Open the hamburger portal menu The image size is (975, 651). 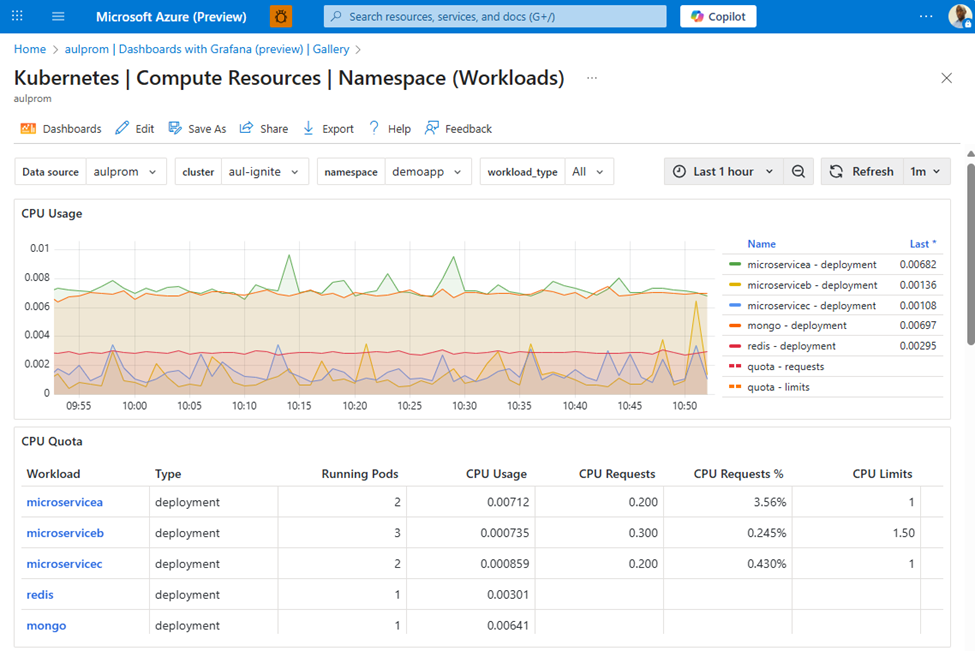(58, 16)
